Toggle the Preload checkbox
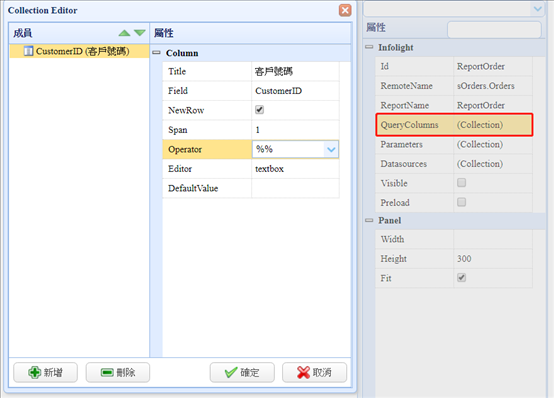 (x=461, y=202)
